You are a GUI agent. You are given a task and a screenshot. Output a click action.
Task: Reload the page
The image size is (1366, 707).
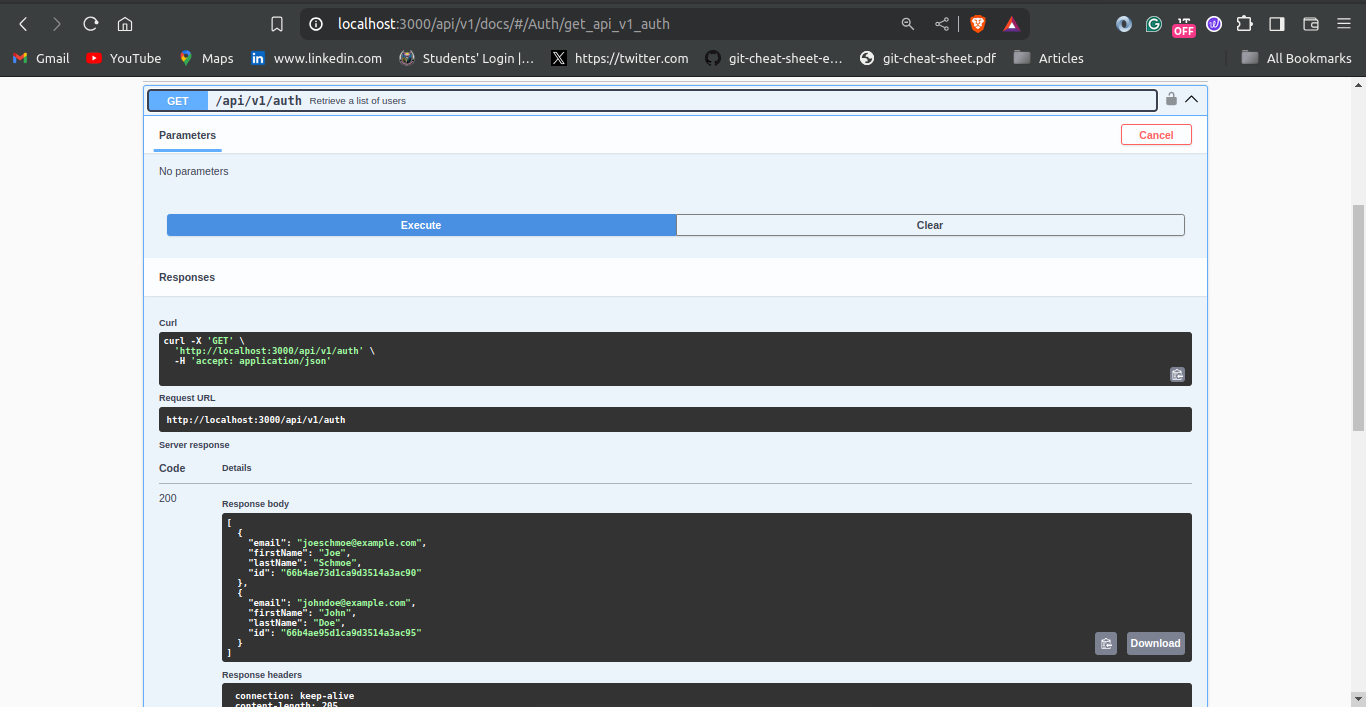pyautogui.click(x=91, y=24)
